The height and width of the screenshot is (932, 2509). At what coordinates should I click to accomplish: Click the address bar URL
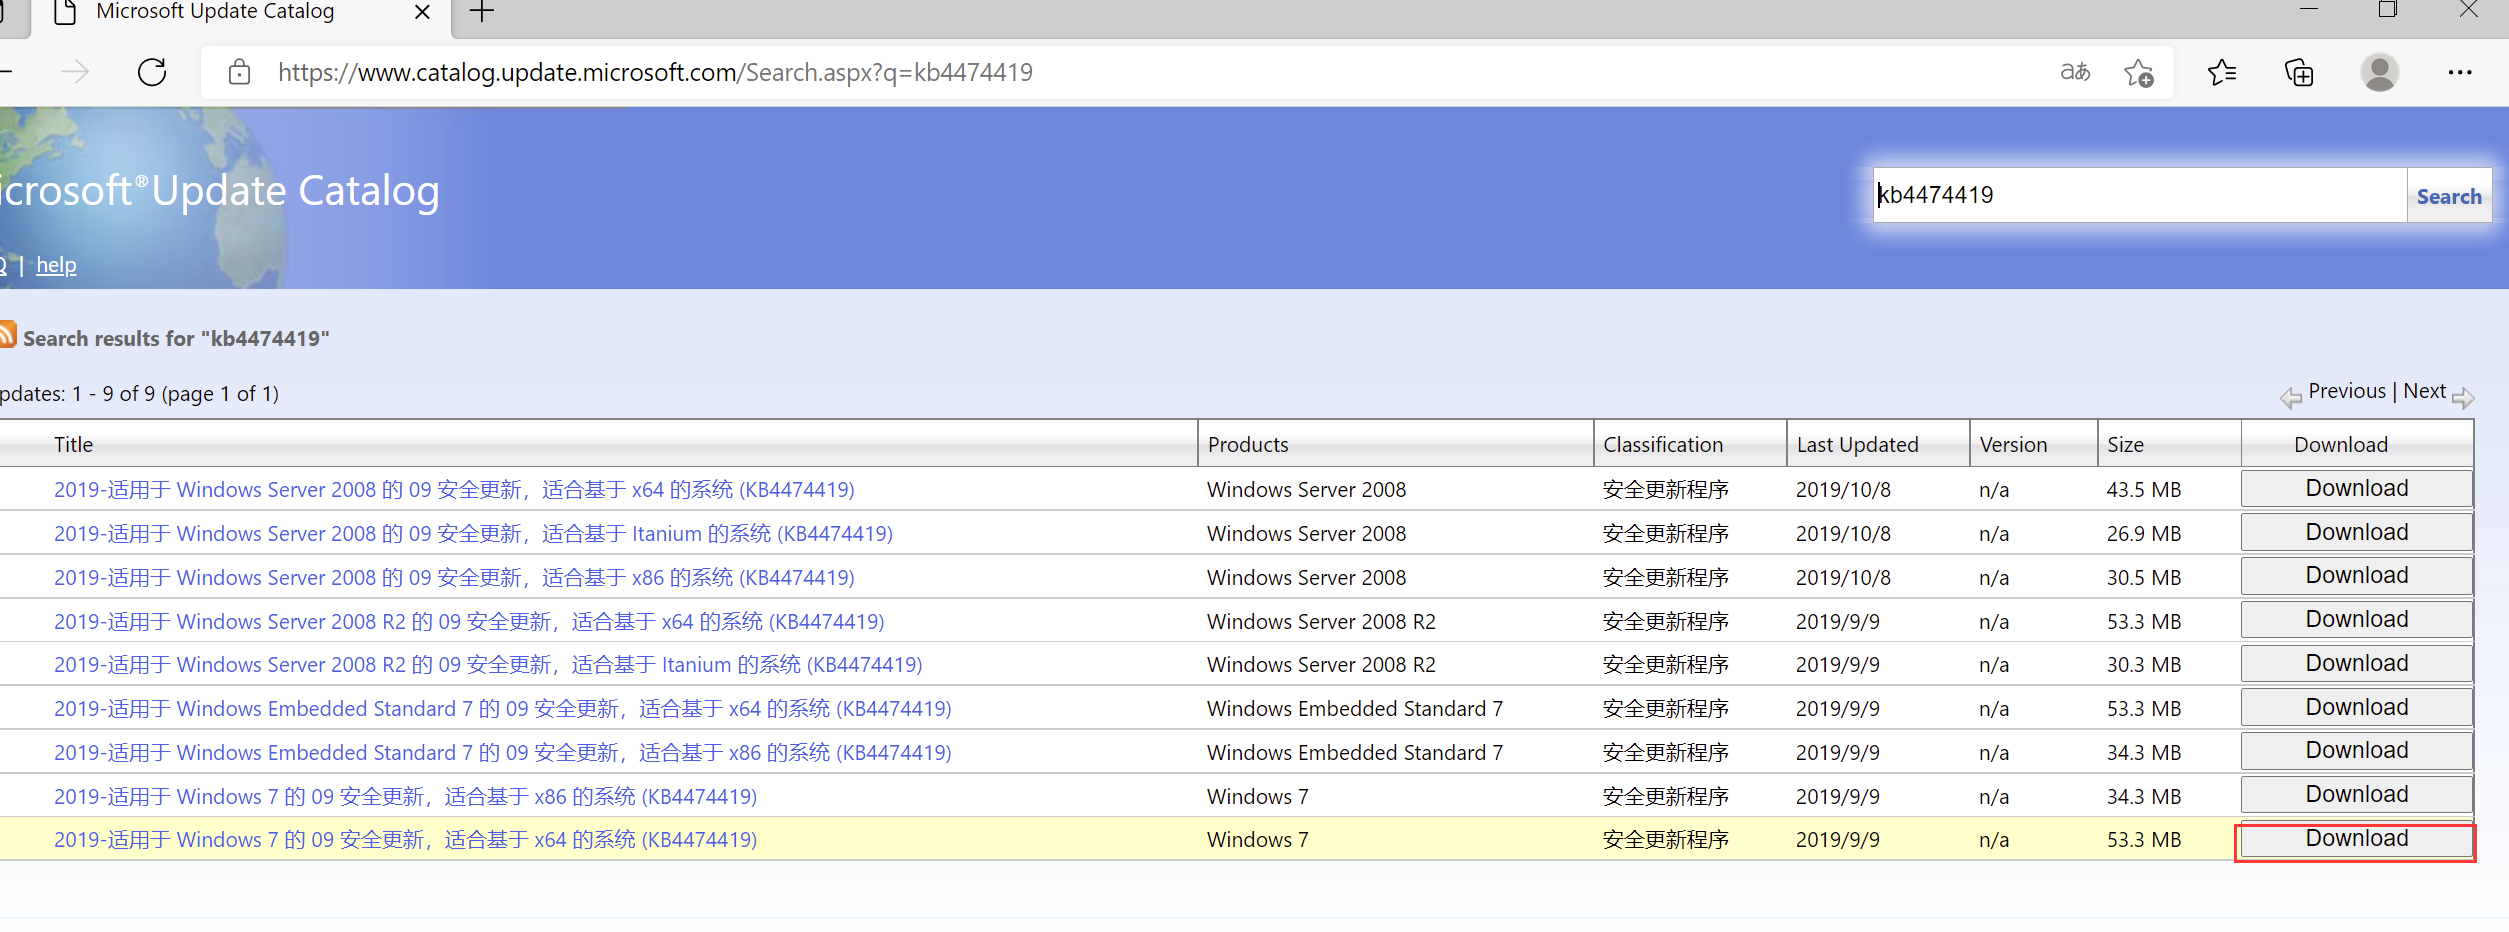pos(655,72)
